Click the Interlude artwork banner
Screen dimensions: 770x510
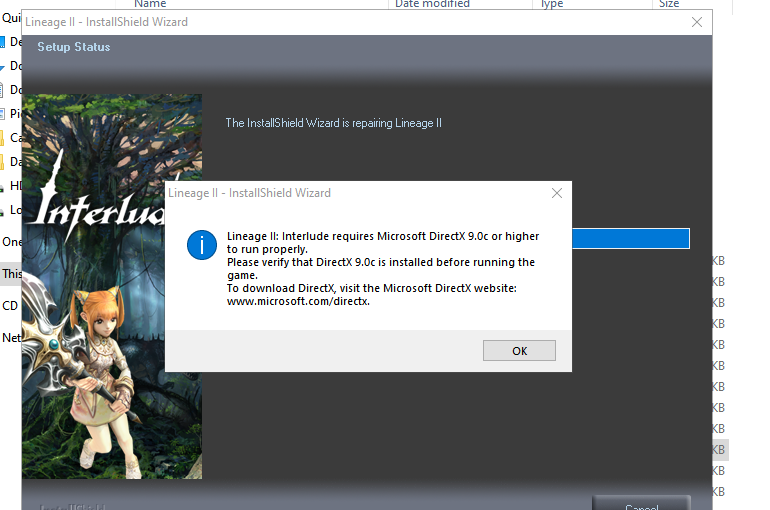pyautogui.click(x=112, y=286)
